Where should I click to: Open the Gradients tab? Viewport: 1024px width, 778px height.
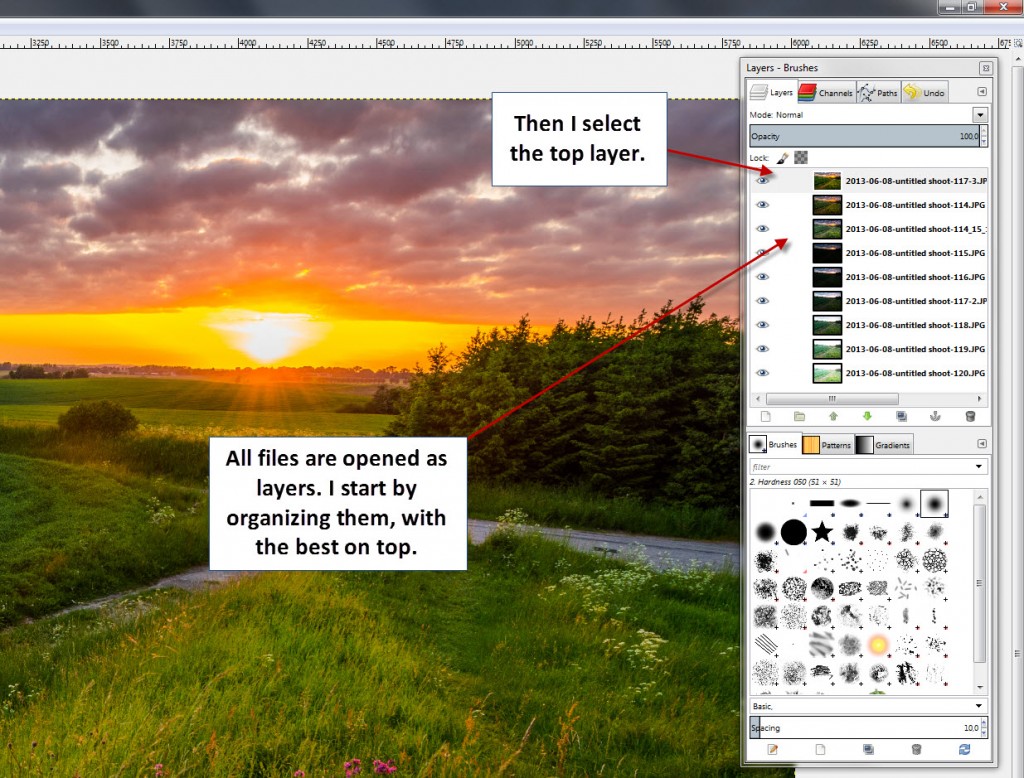click(x=884, y=445)
